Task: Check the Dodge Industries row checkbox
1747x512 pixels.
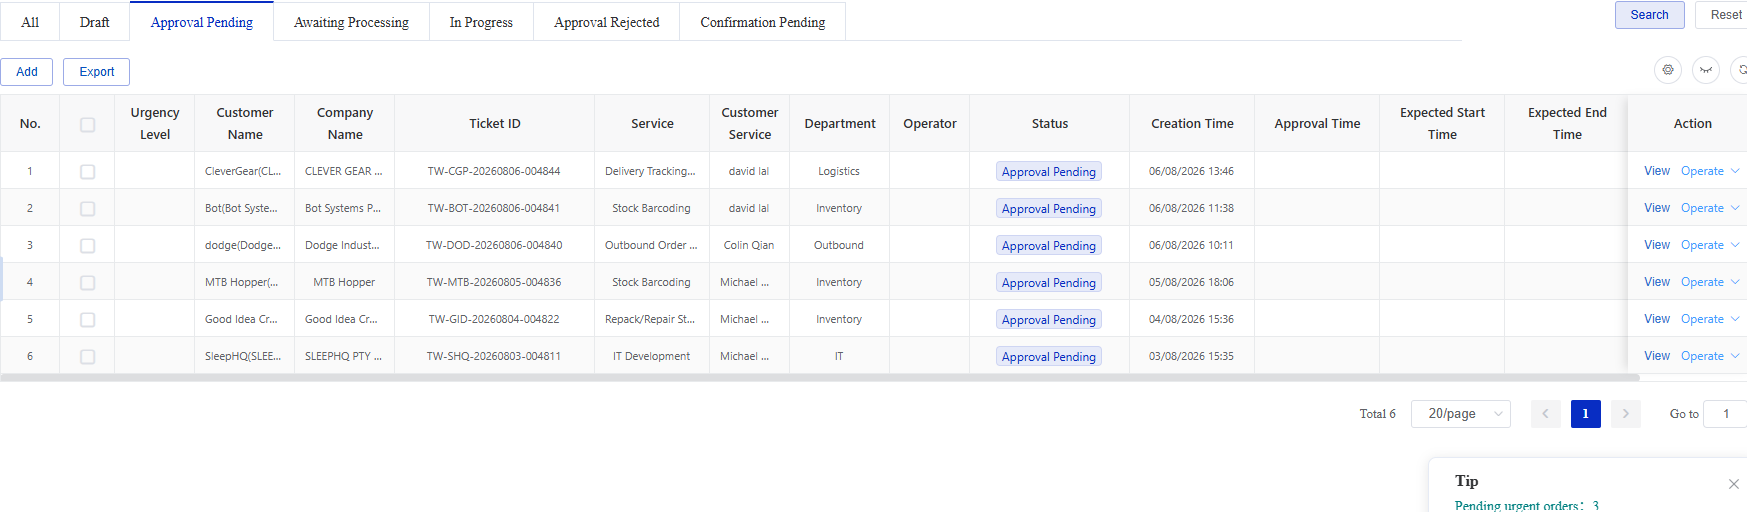Action: click(x=87, y=246)
